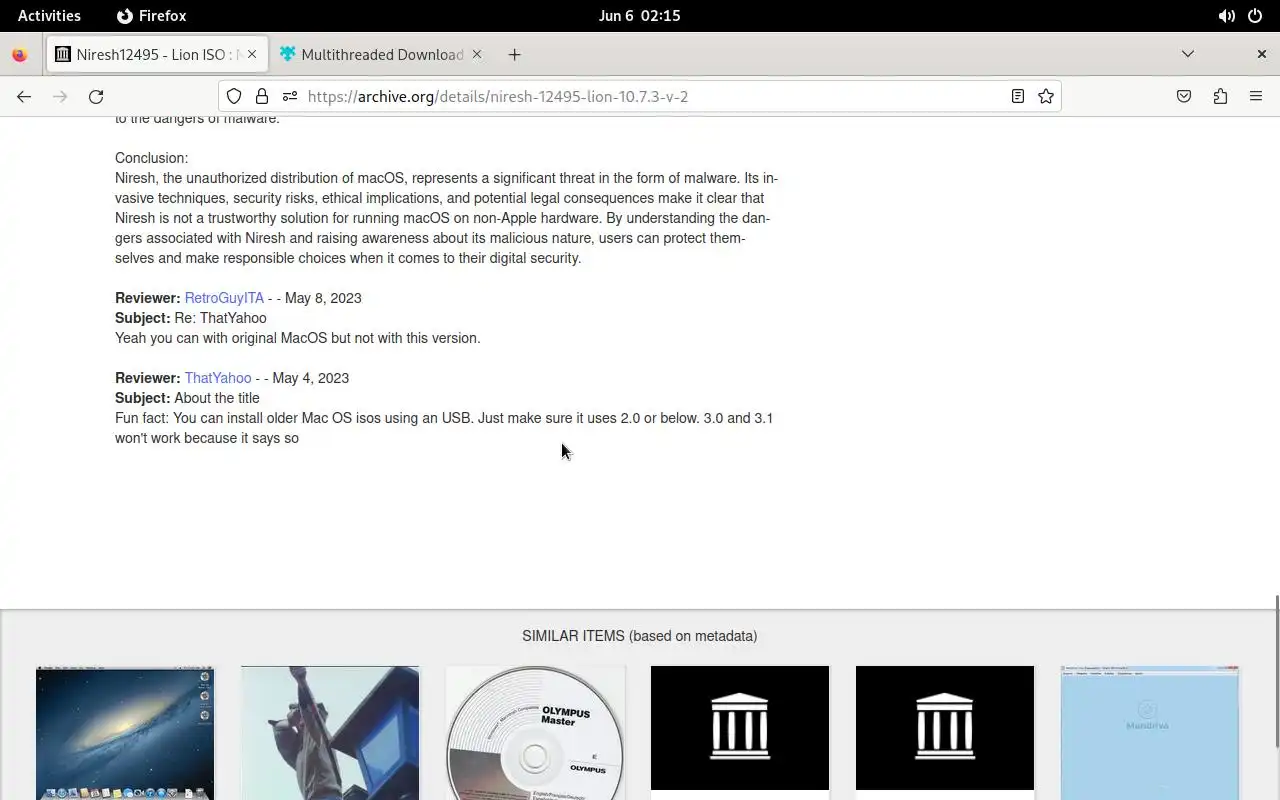1280x800 pixels.
Task: Click the 'Fun fact: You can install' sentence
Action: (444, 428)
